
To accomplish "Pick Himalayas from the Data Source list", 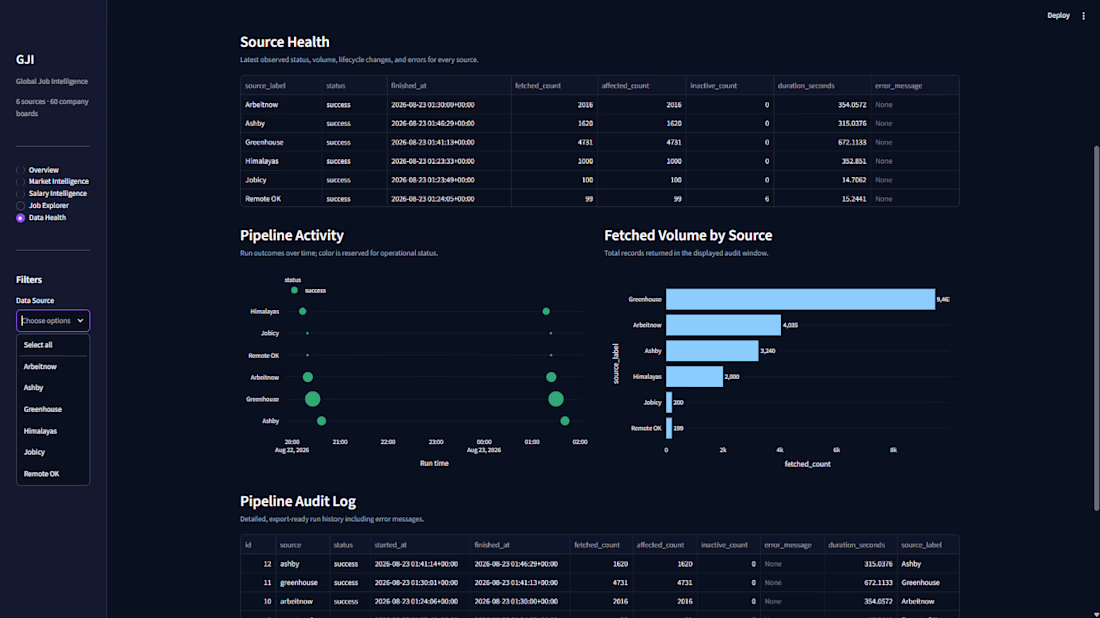I will tap(53, 431).
